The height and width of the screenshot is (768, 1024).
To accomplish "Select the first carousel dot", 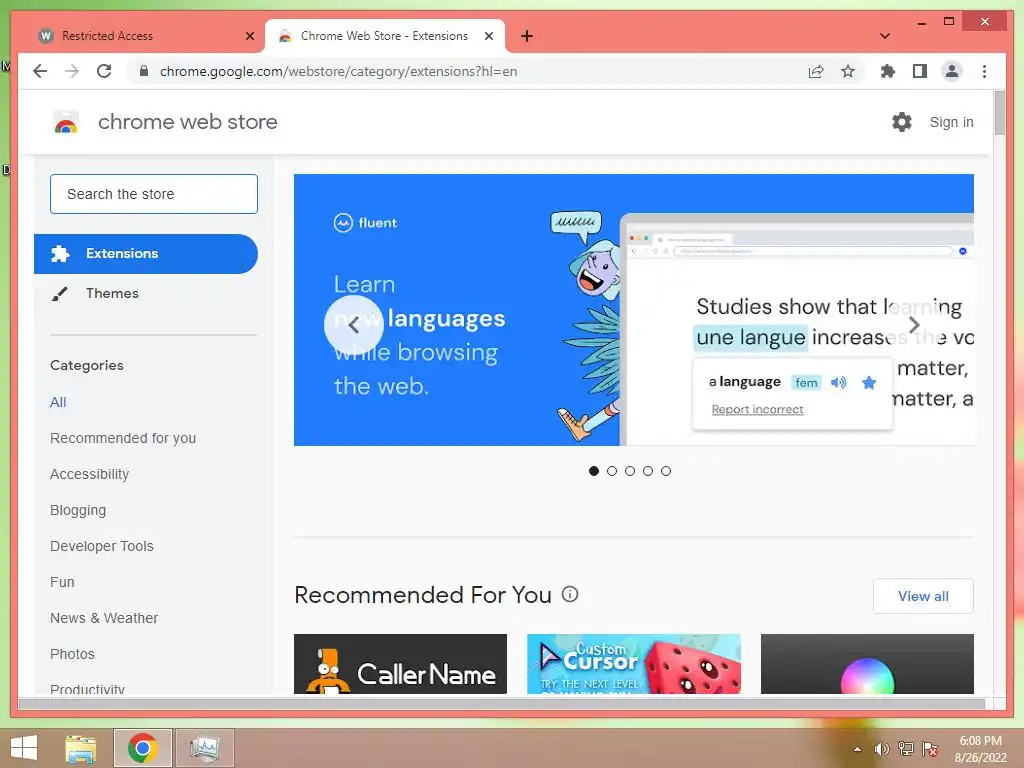I will (594, 471).
